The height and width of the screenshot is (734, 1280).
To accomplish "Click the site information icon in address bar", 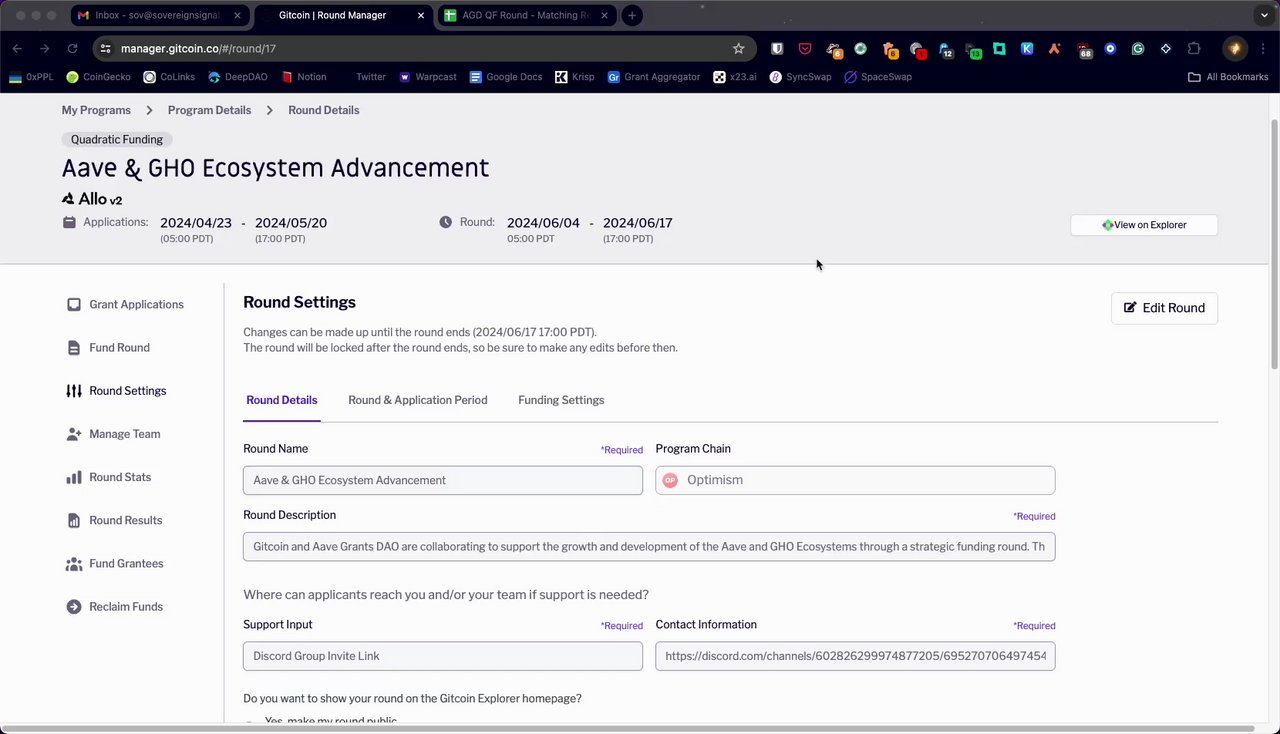I will [105, 48].
